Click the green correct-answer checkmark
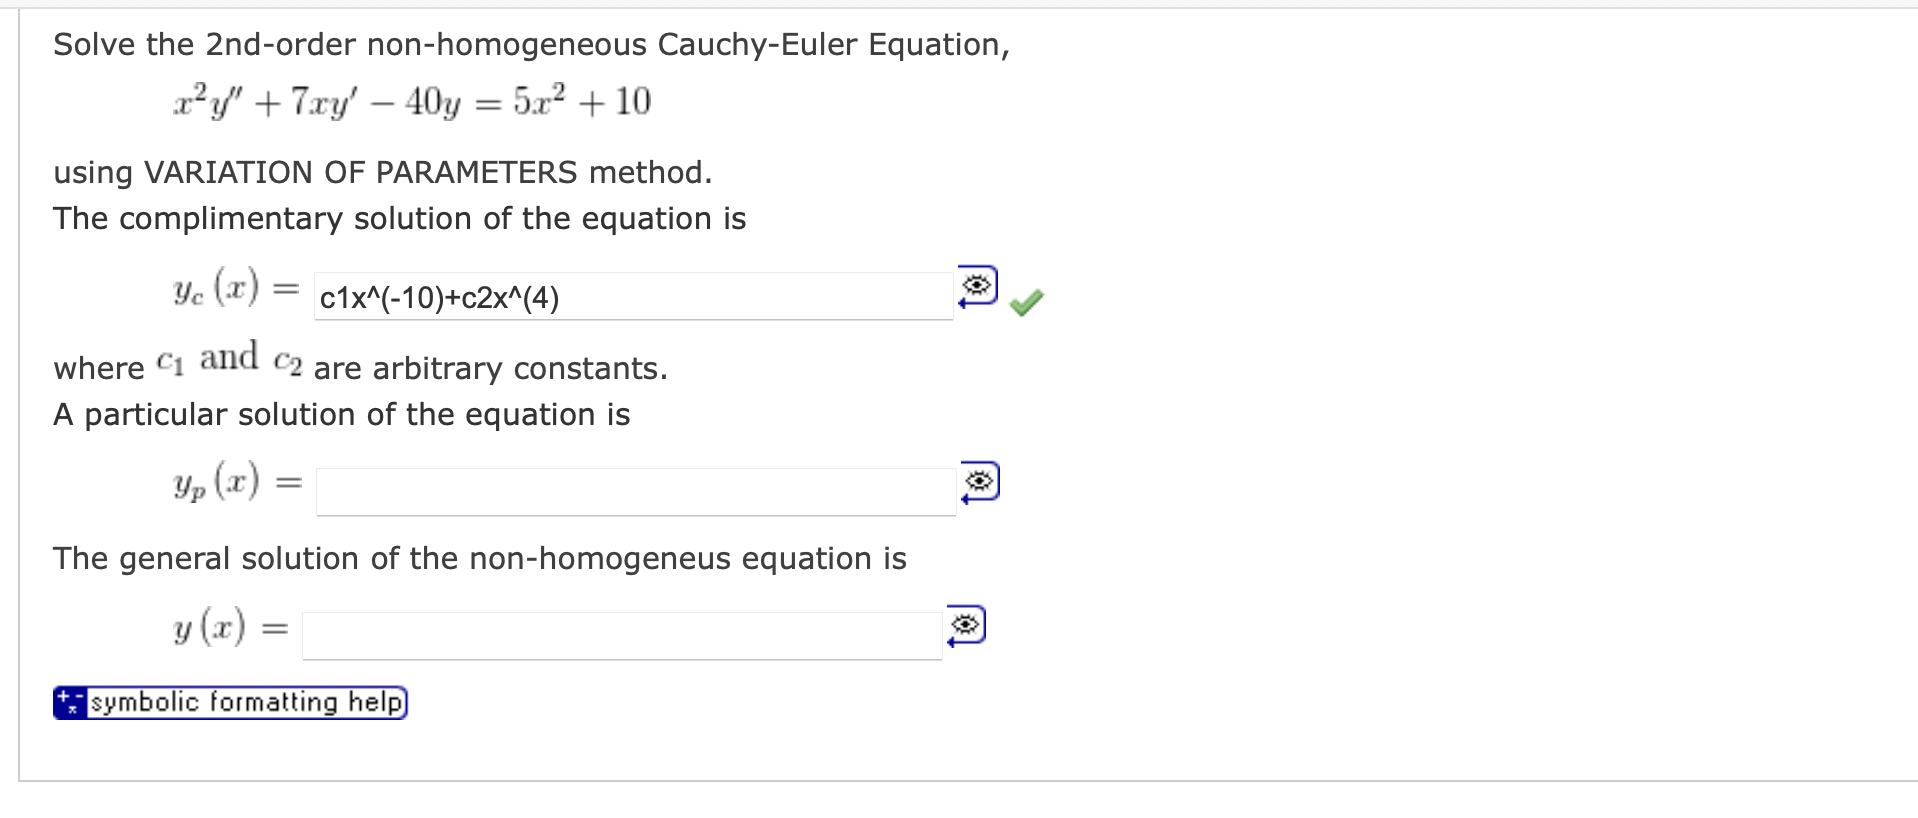The width and height of the screenshot is (1918, 818). 1026,300
